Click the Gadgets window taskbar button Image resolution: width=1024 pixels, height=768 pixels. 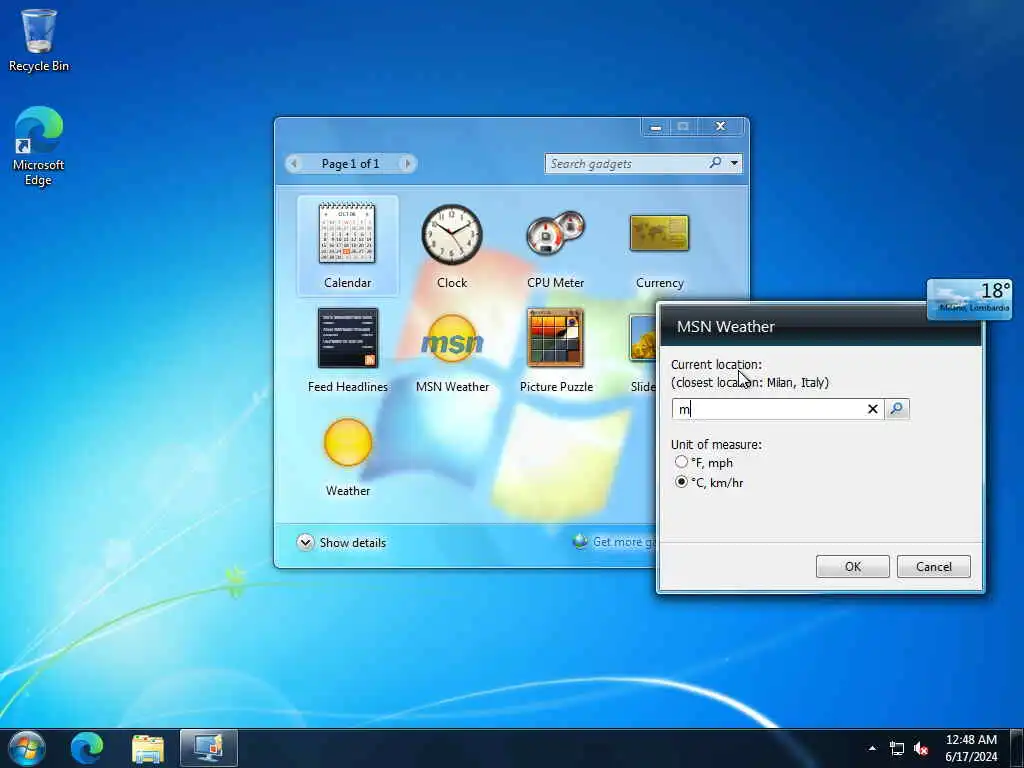point(209,748)
